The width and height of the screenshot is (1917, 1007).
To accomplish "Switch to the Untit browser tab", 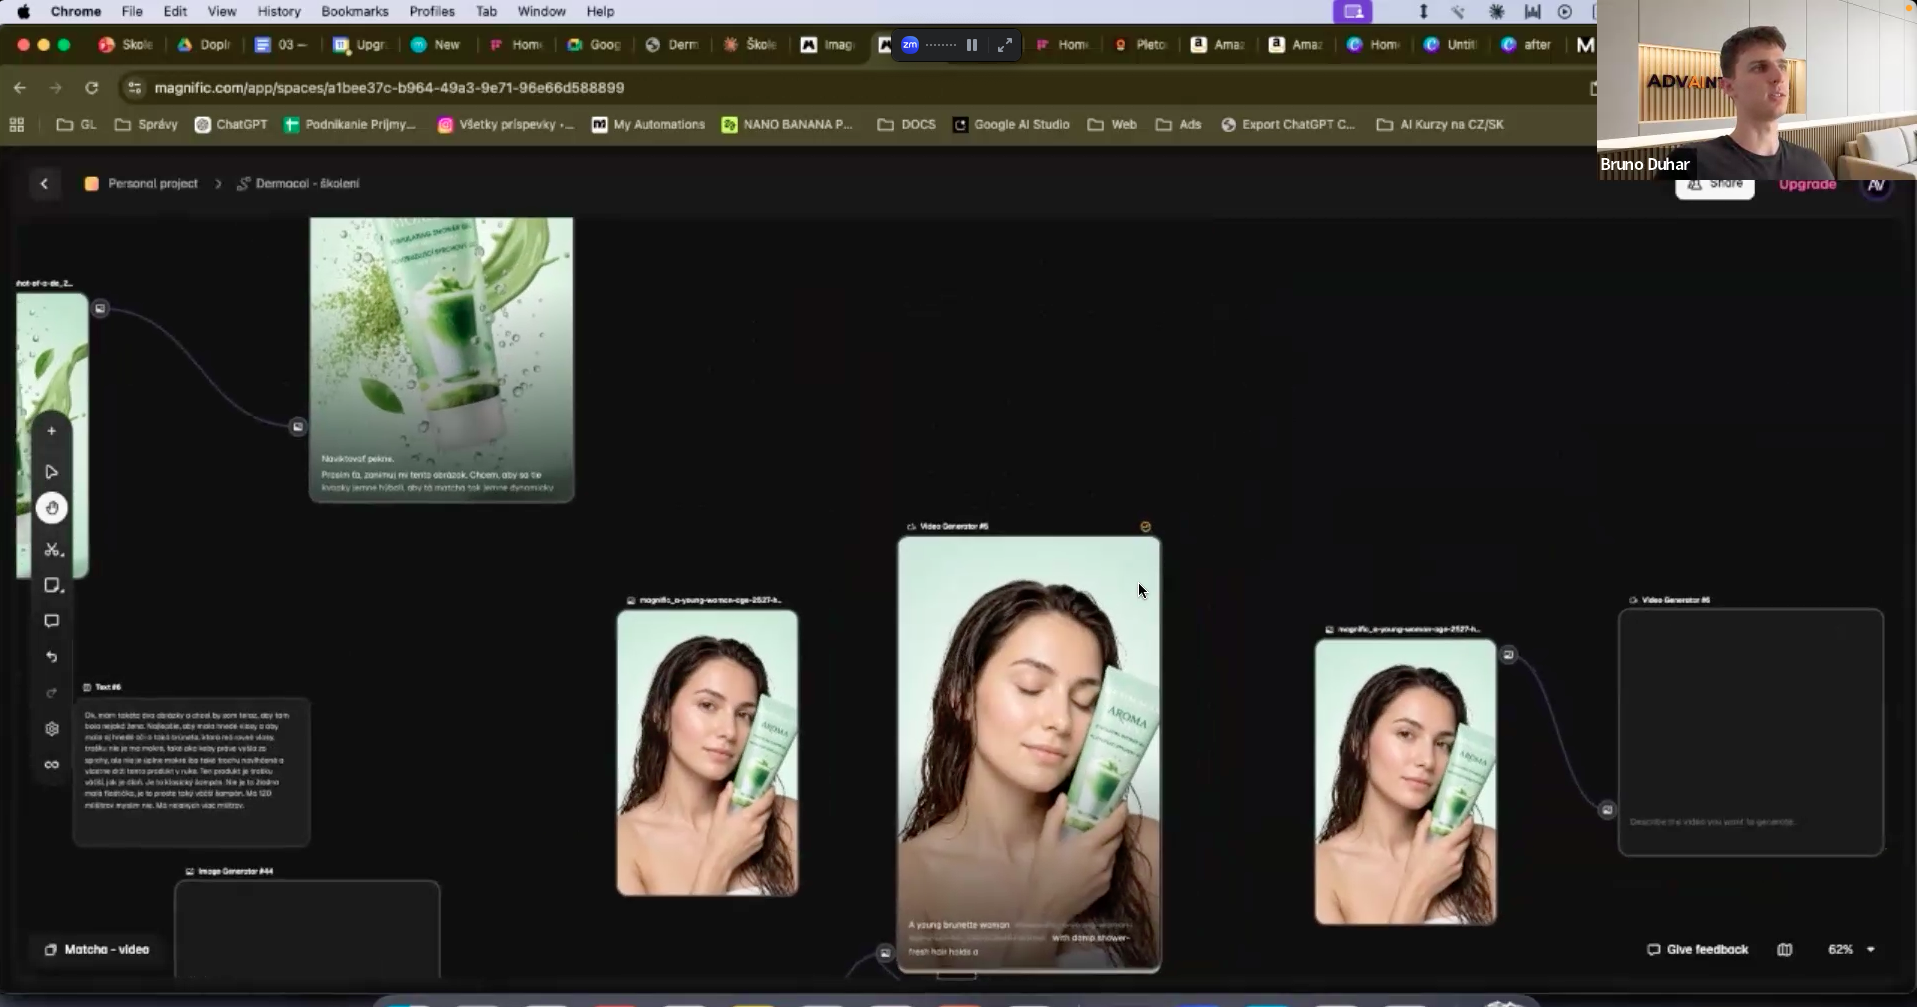I will [1451, 45].
